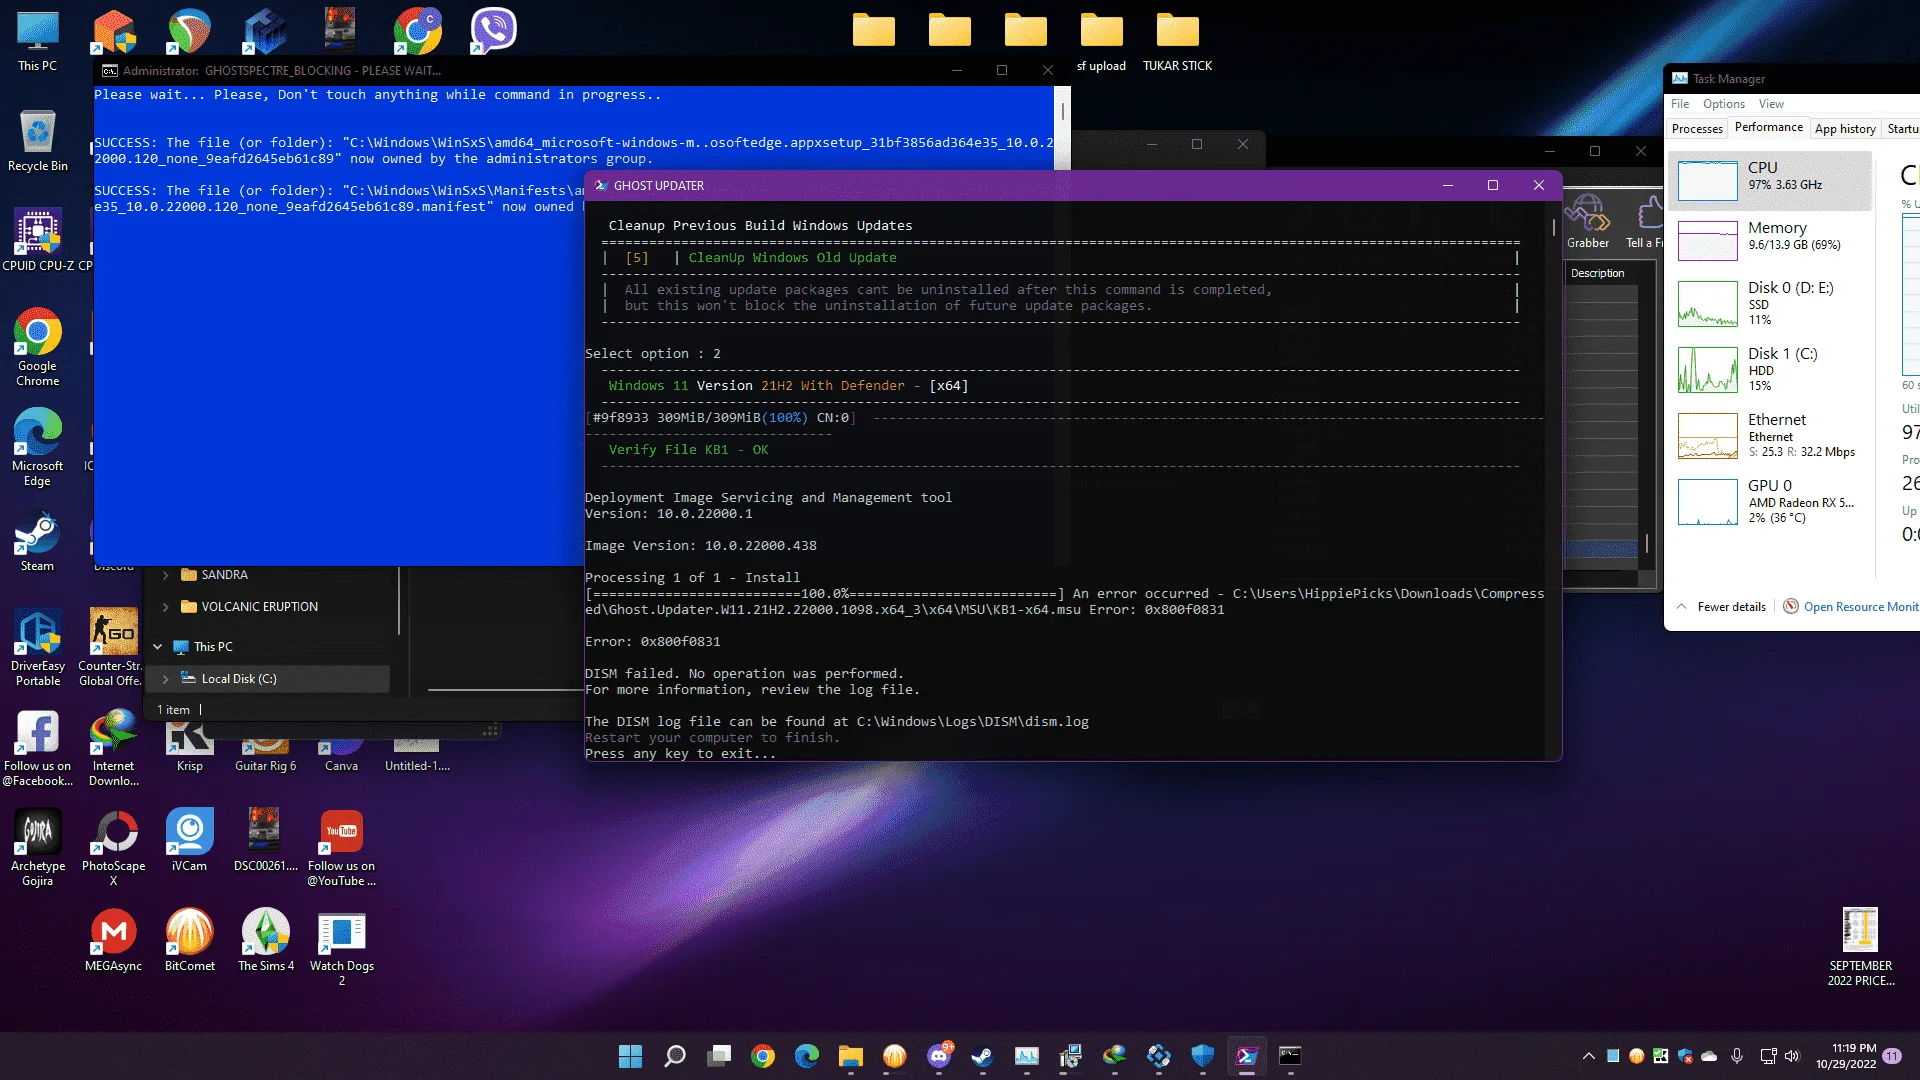This screenshot has width=1920, height=1080.
Task: Open Task View on the taskbar
Action: (x=719, y=1056)
